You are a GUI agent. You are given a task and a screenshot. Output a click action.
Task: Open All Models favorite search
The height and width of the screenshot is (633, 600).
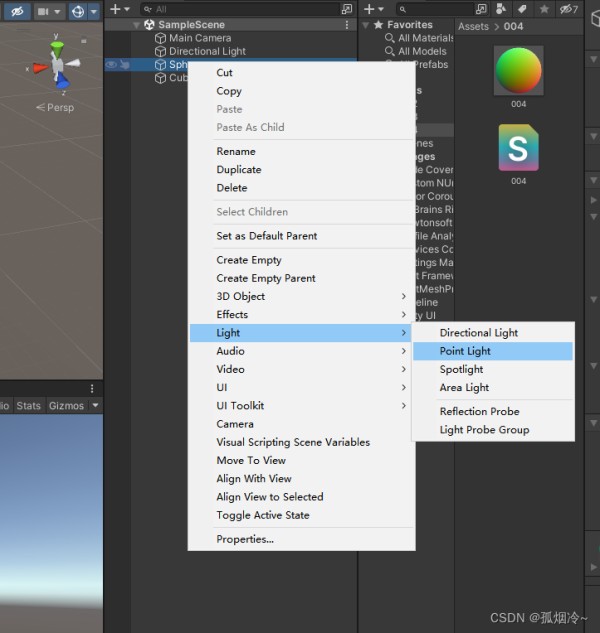pos(422,51)
